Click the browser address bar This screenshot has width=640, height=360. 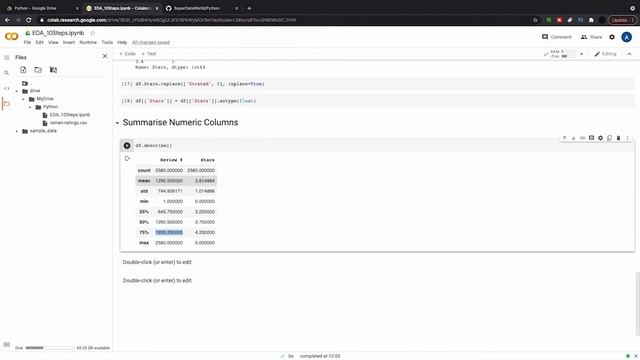286,20
